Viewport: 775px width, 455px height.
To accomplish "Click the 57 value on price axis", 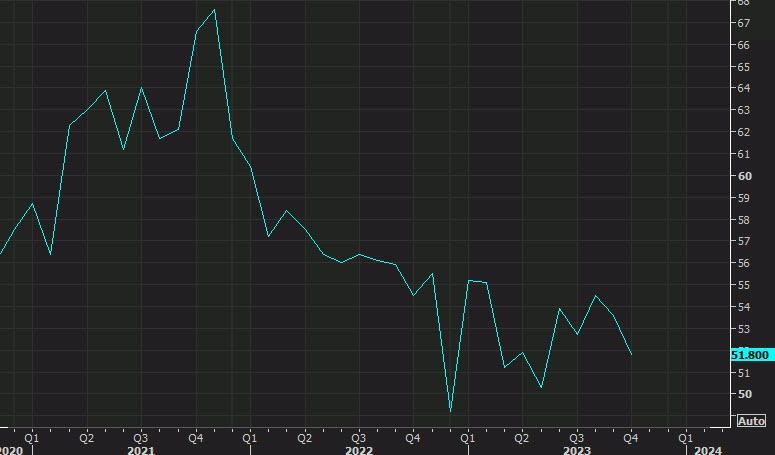I will (744, 241).
